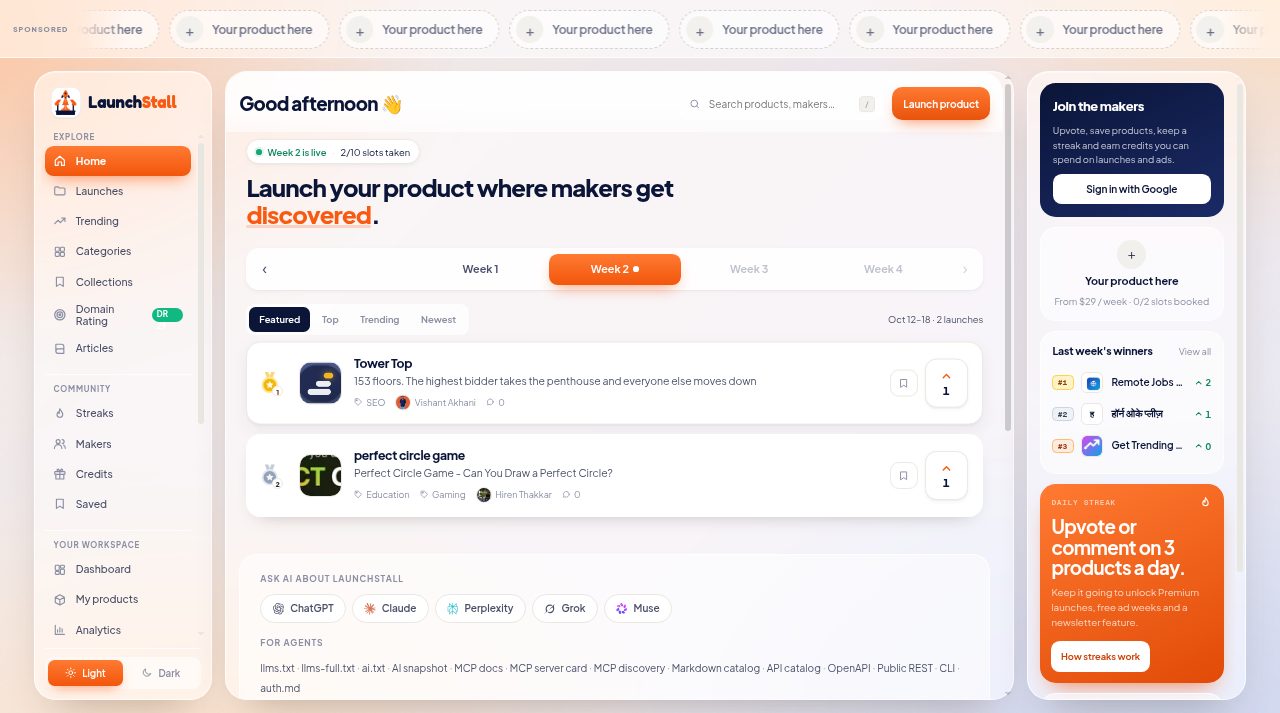Screen dimensions: 1280x713
Task: Click the previous week chevron
Action: click(x=265, y=269)
